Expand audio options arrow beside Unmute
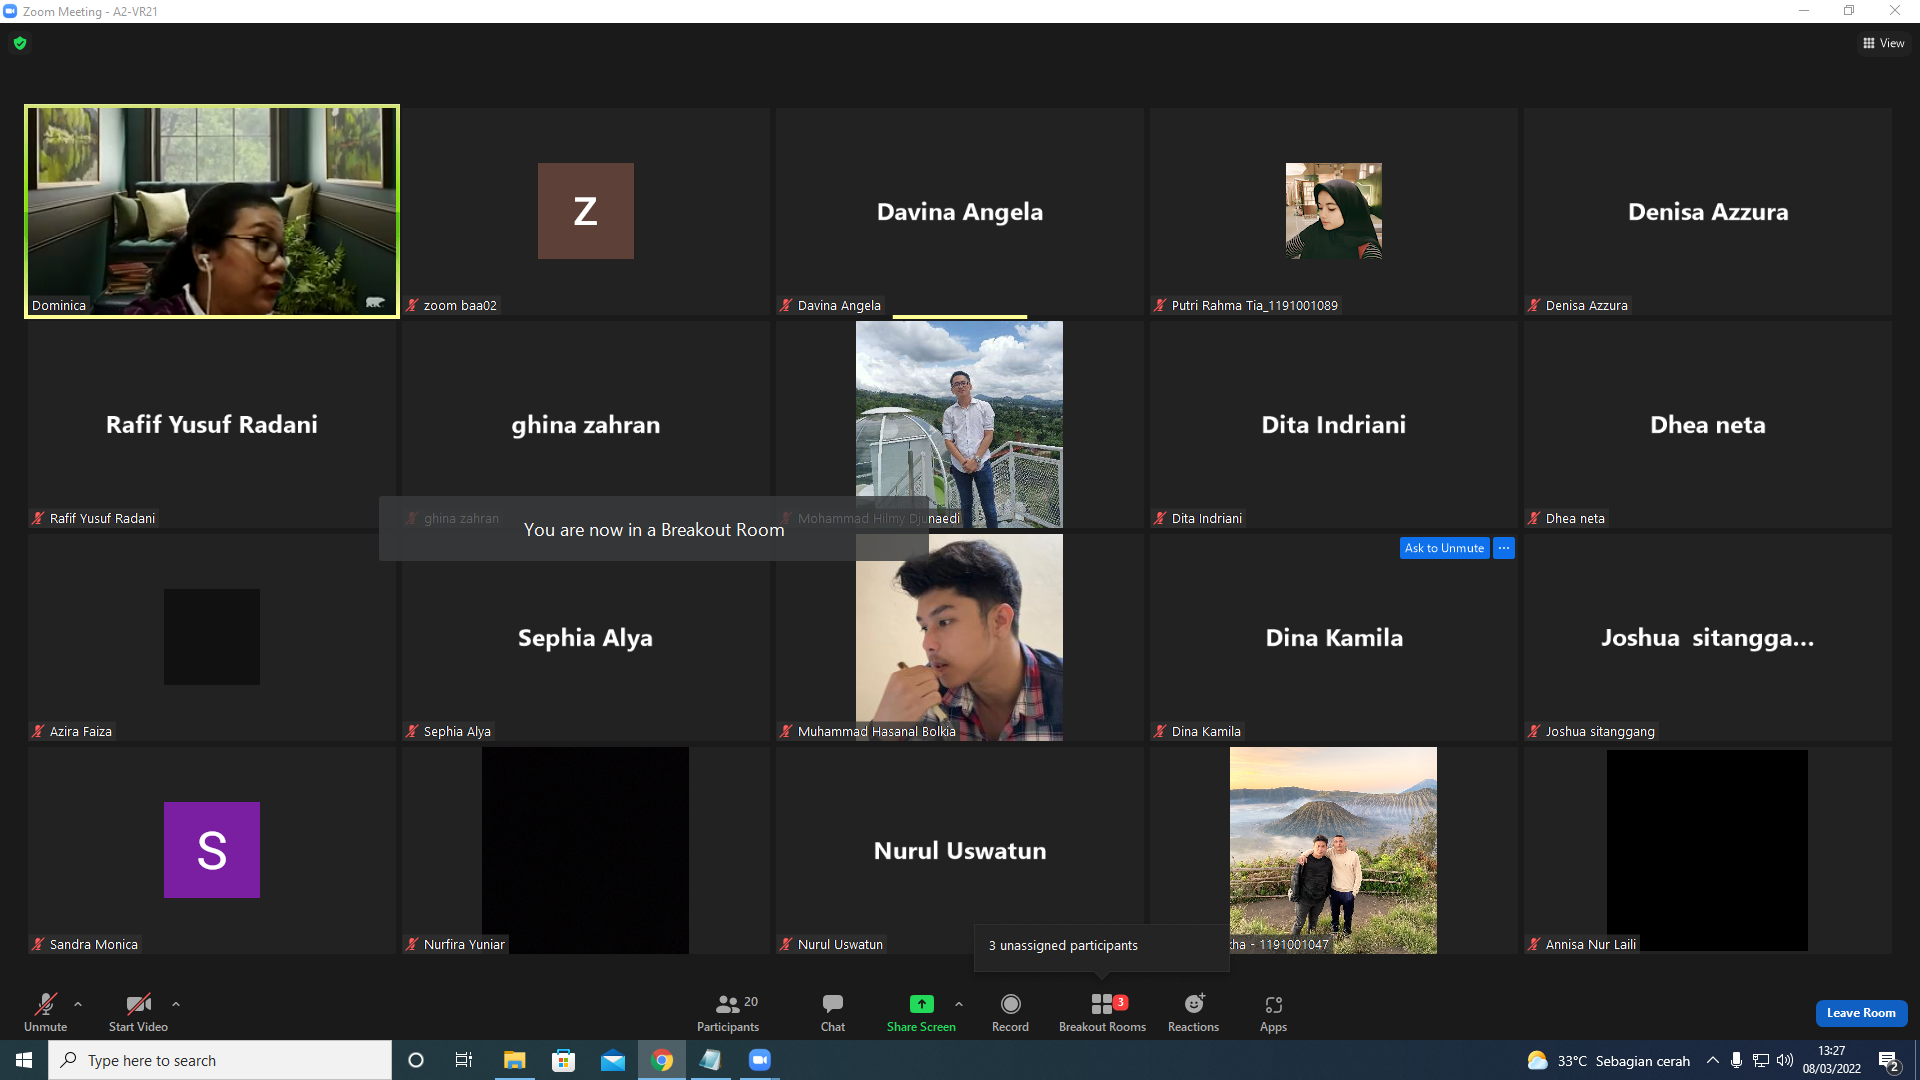This screenshot has height=1080, width=1920. tap(78, 1004)
